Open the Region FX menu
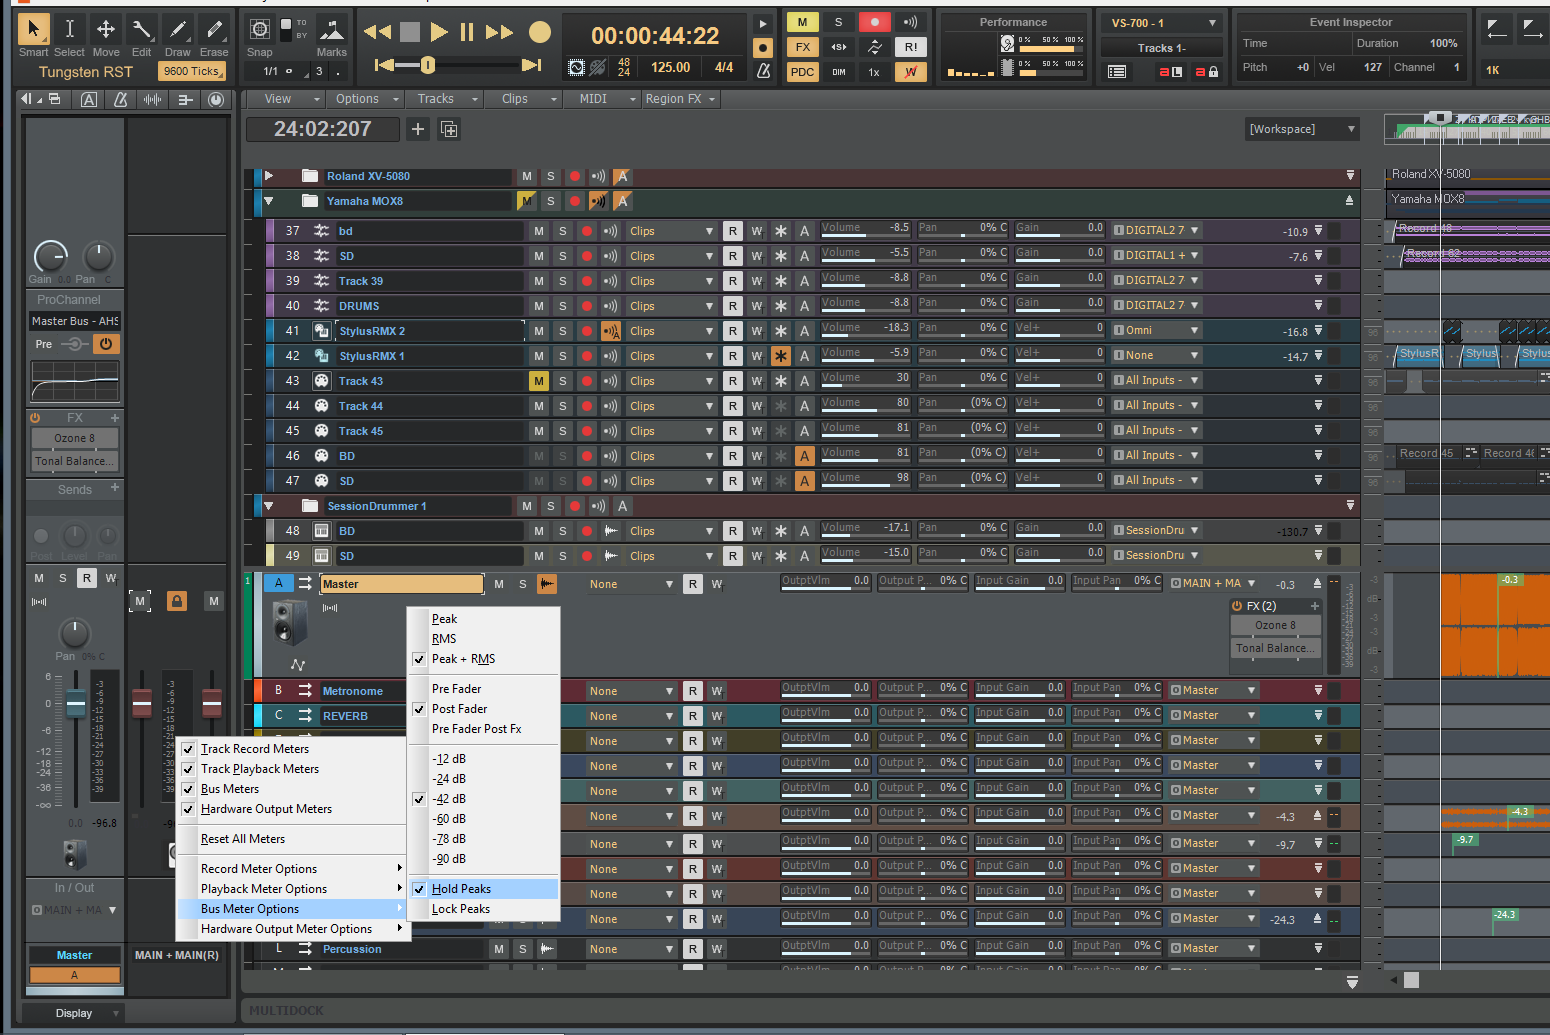Image resolution: width=1550 pixels, height=1035 pixels. tap(680, 99)
